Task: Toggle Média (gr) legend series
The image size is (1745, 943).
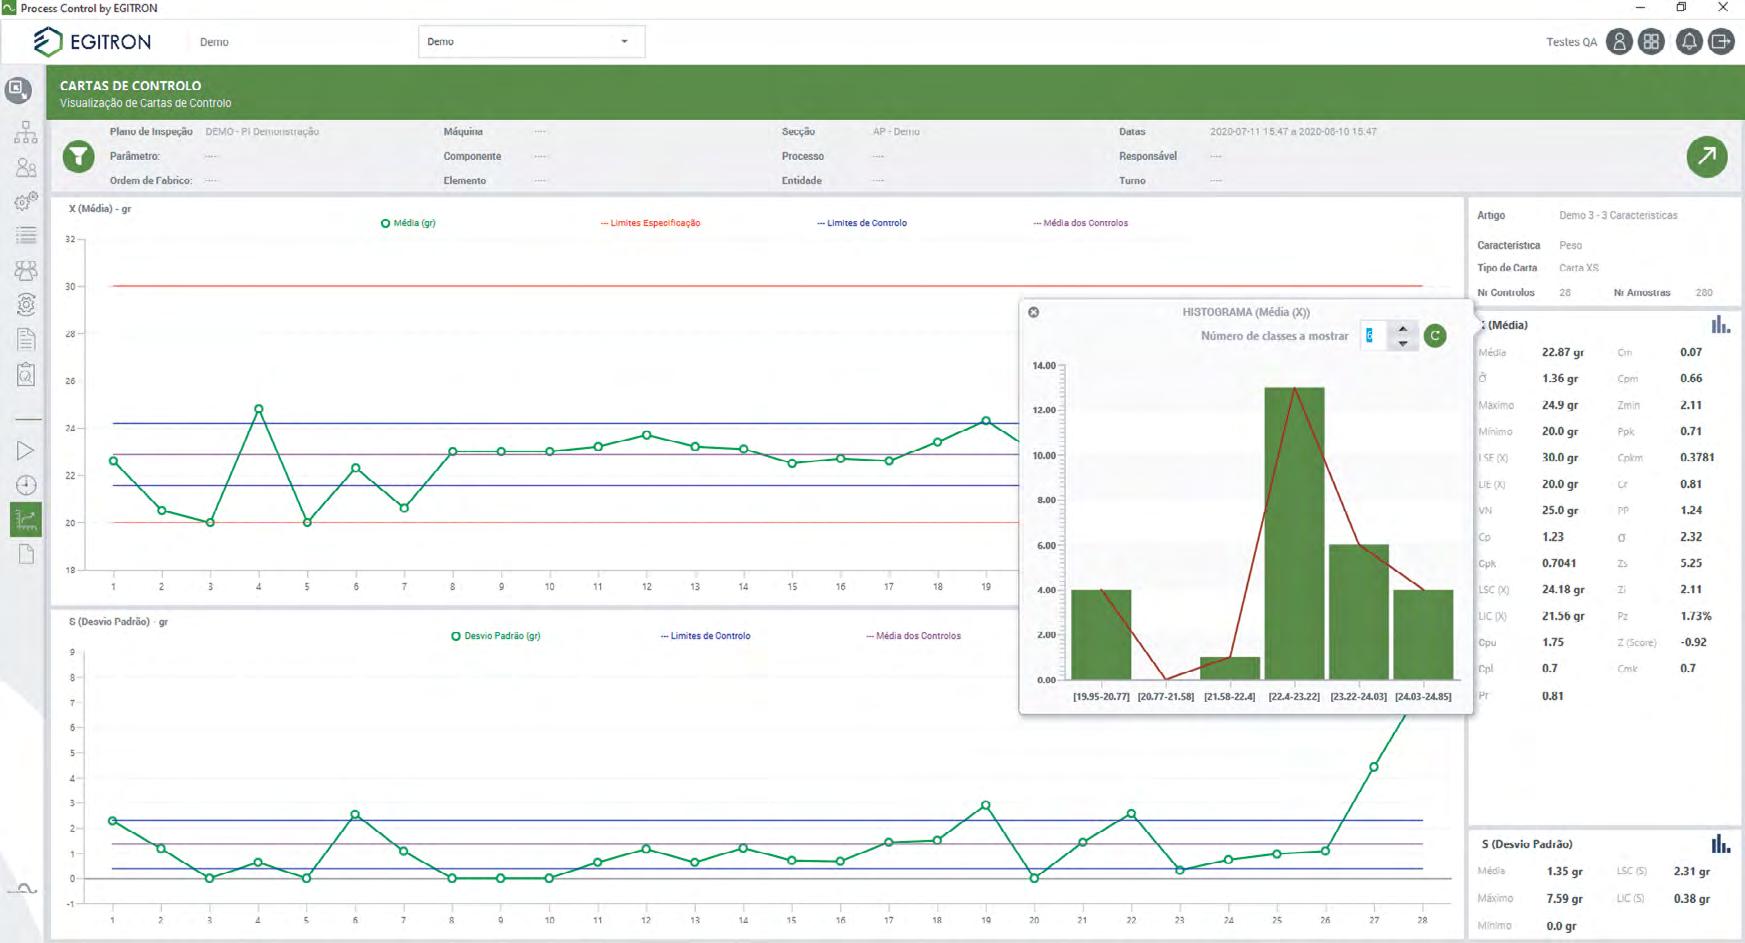Action: [408, 223]
